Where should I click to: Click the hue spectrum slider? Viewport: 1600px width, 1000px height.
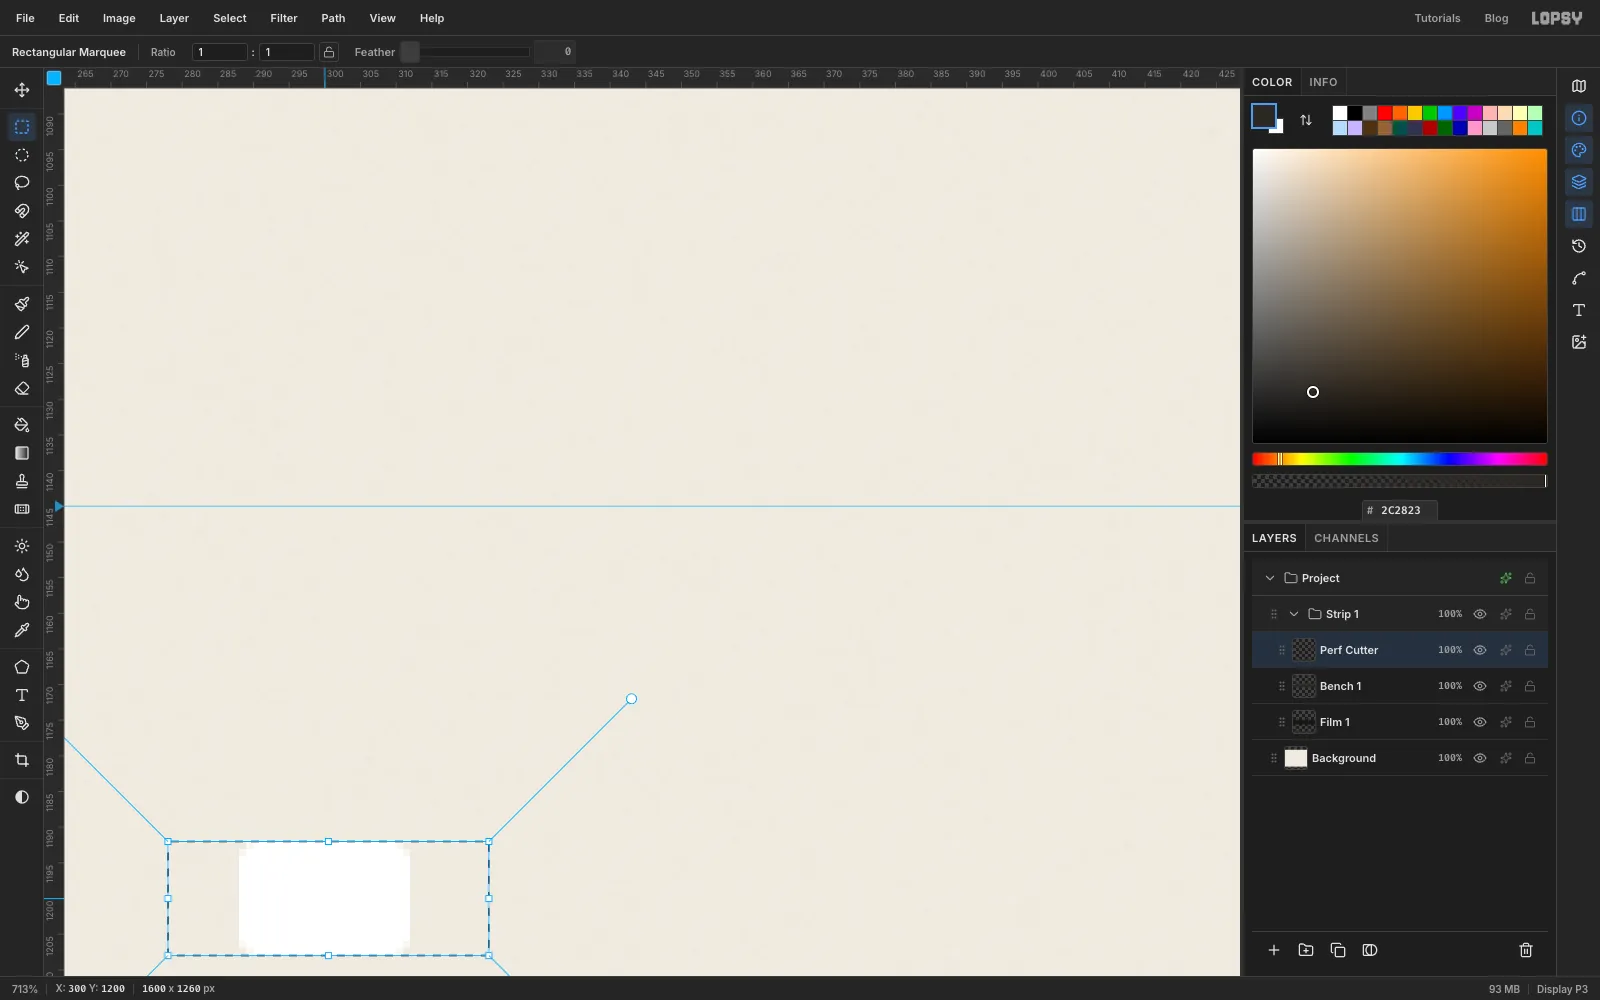point(1400,459)
